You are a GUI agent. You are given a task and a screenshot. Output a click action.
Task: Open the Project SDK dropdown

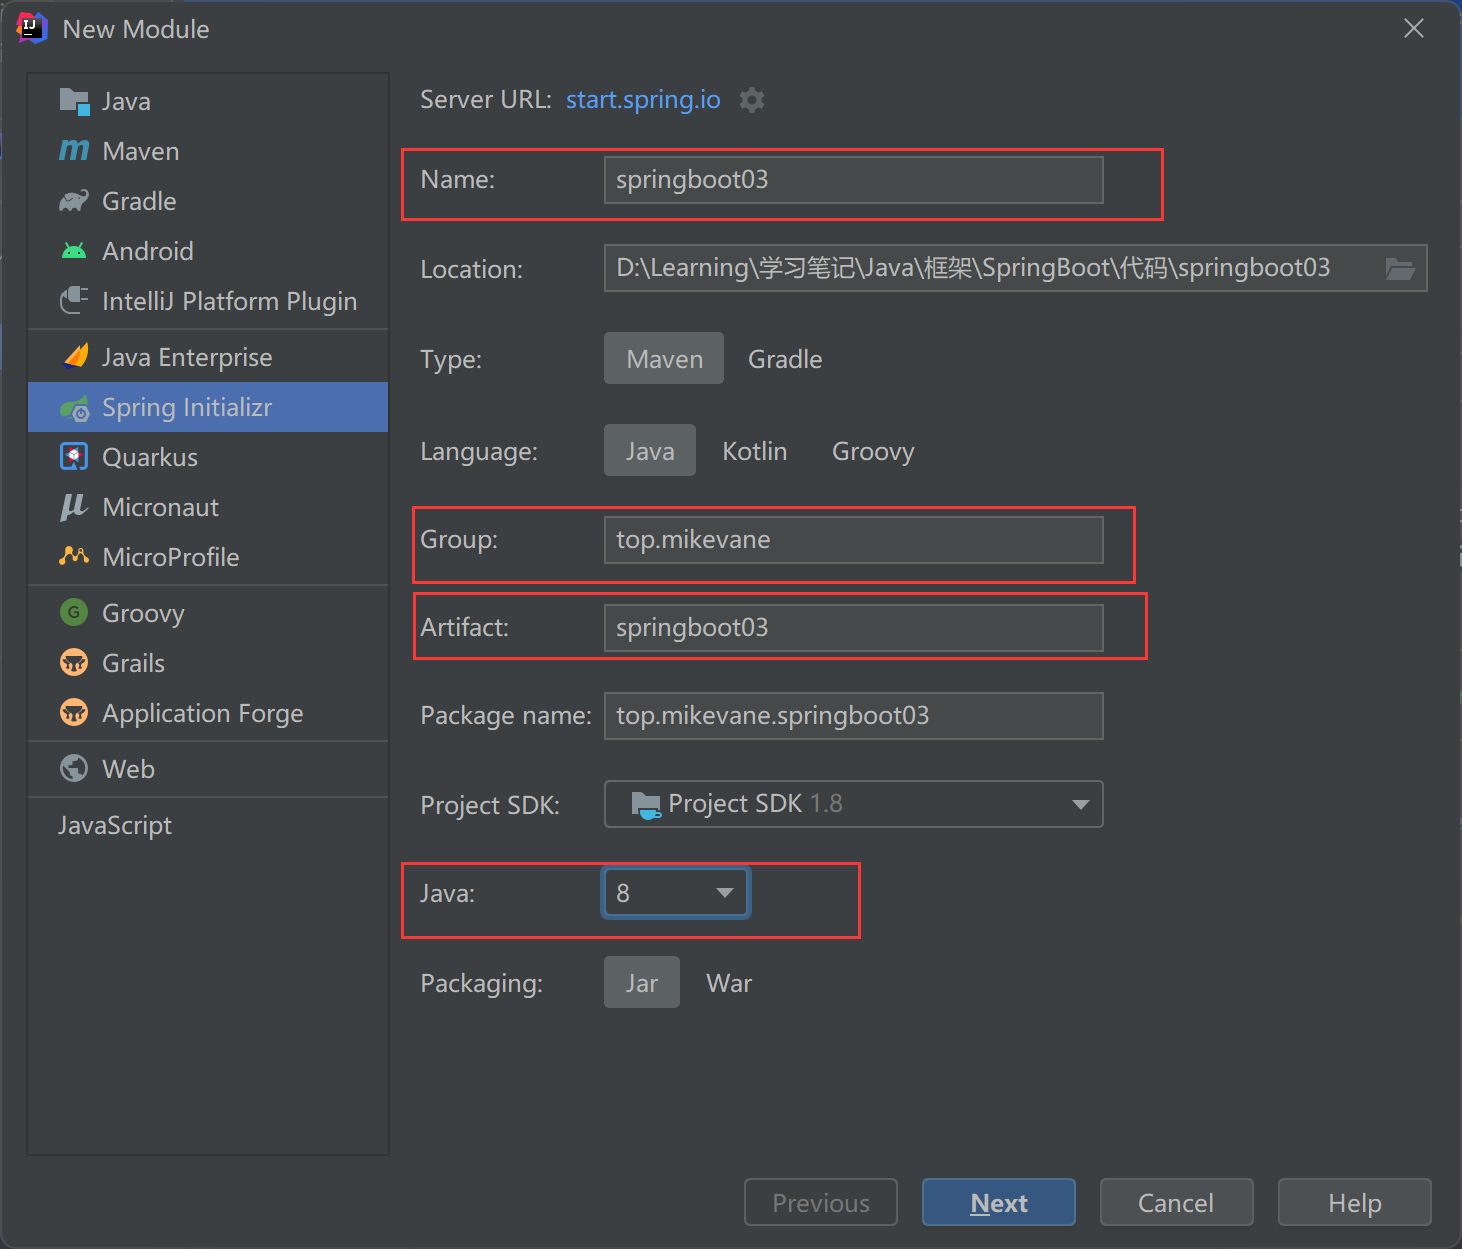(853, 804)
